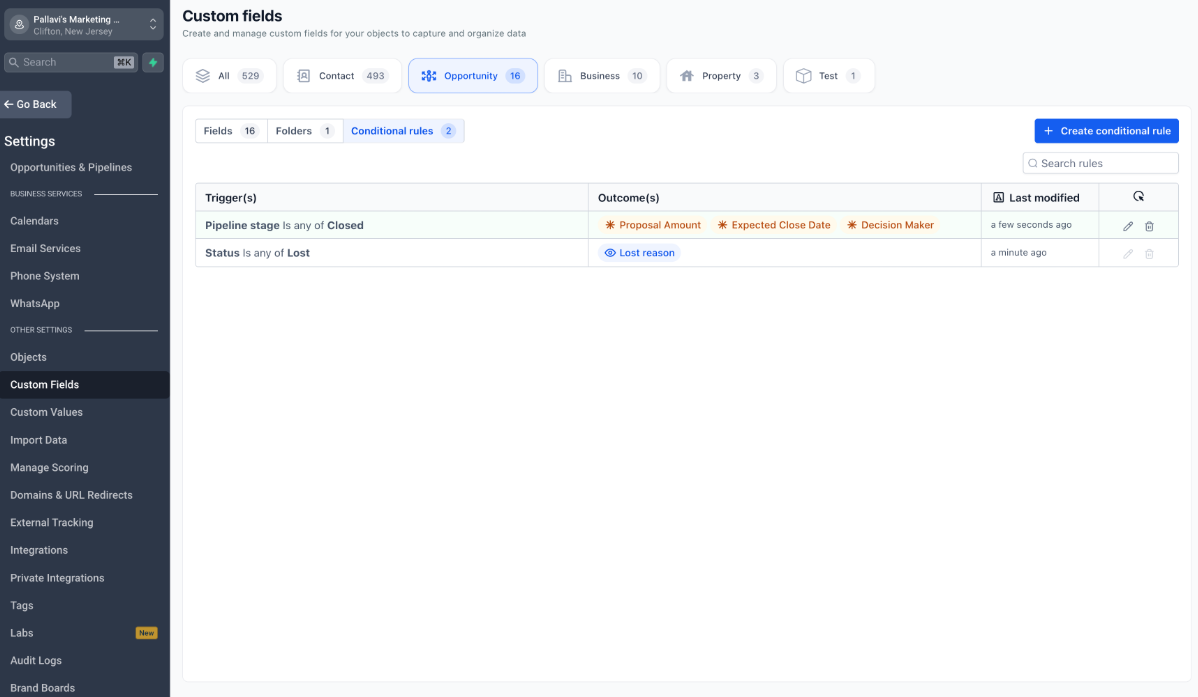Switch to the Fields sub-tab
The image size is (1198, 697).
[x=231, y=131]
